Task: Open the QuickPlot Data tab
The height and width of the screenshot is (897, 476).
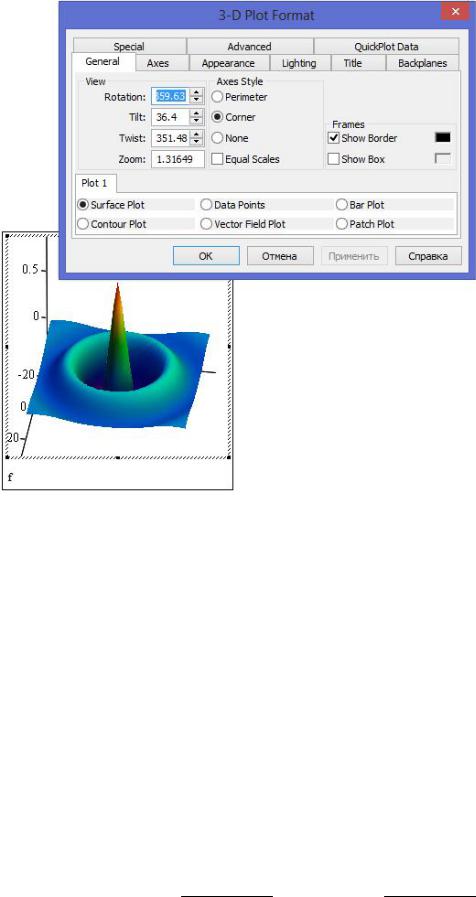Action: pos(386,46)
